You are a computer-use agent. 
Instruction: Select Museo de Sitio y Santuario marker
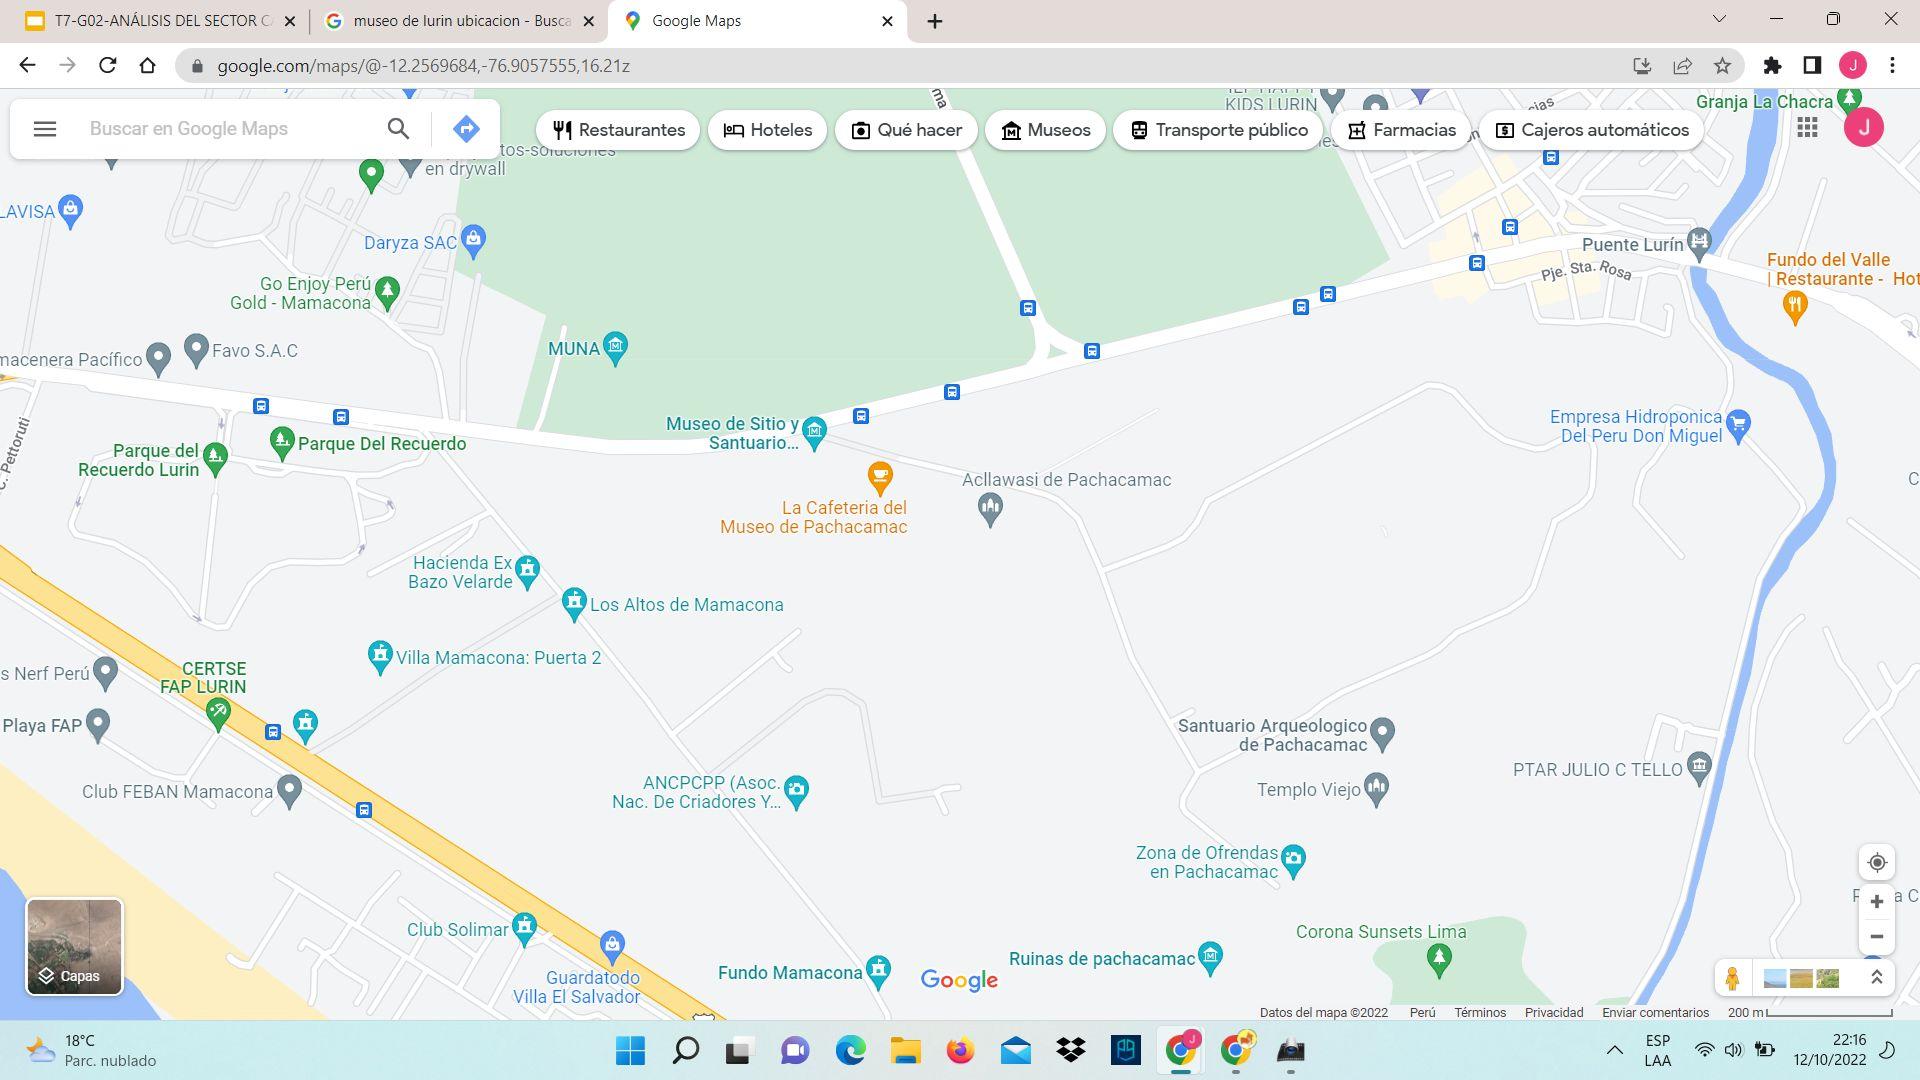[x=814, y=433]
